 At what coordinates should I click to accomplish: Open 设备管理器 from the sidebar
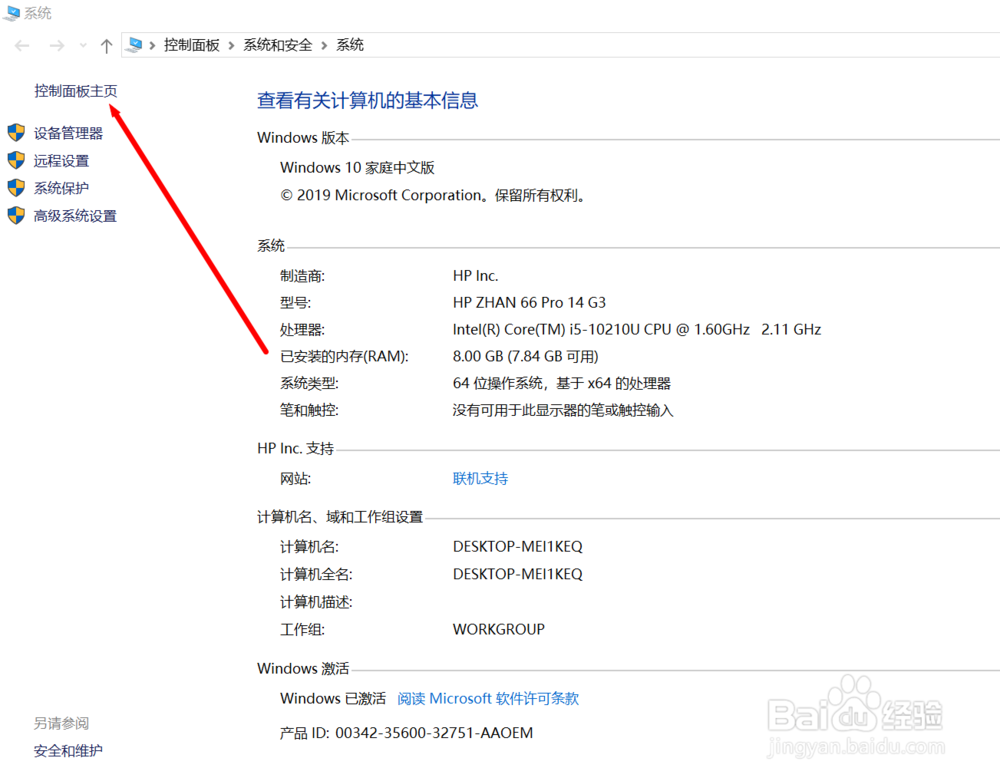coord(69,132)
